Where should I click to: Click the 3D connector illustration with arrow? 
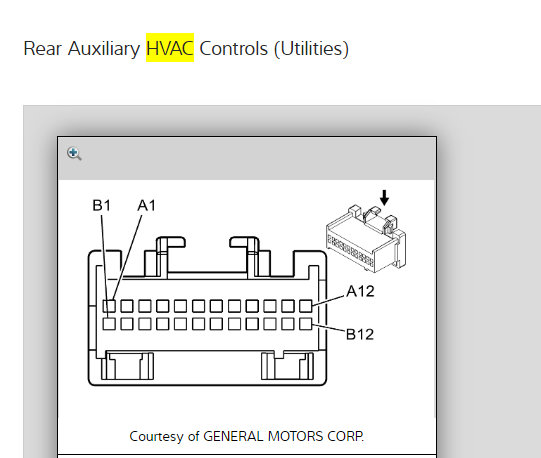tap(366, 231)
